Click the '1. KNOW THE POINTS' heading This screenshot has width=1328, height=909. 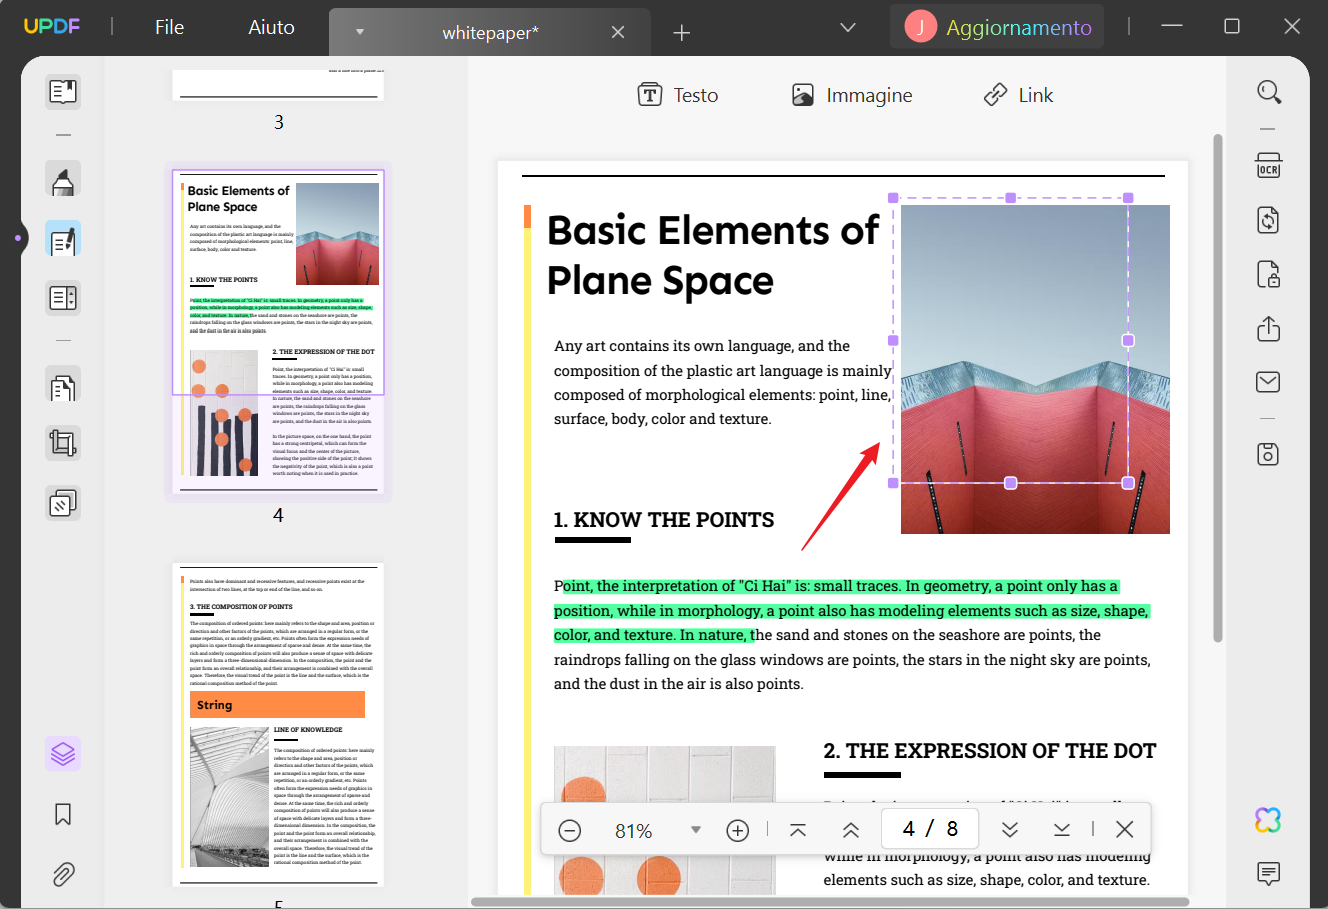point(664,520)
